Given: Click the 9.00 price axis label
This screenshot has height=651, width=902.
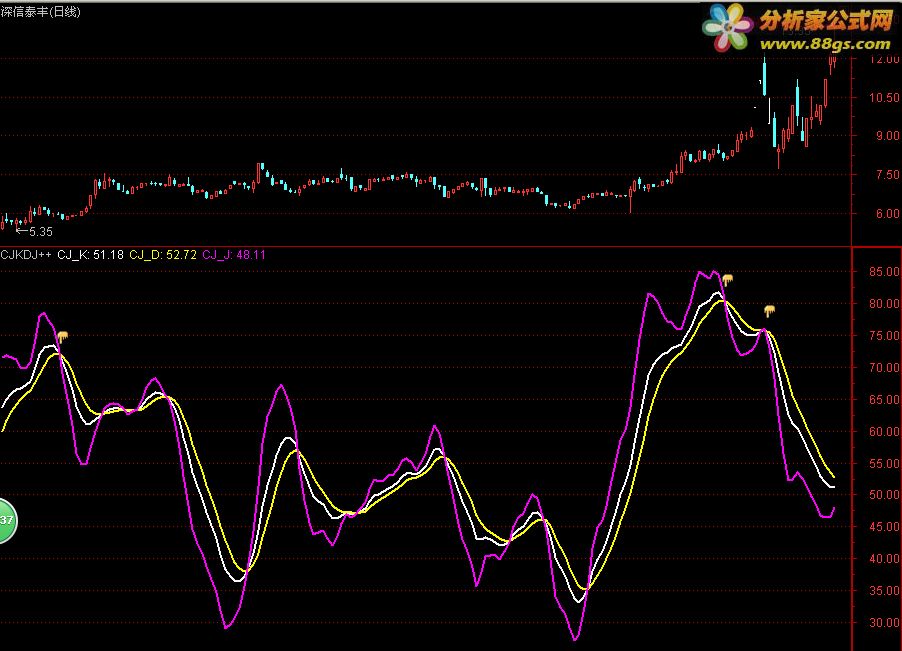Looking at the screenshot, I should point(888,136).
